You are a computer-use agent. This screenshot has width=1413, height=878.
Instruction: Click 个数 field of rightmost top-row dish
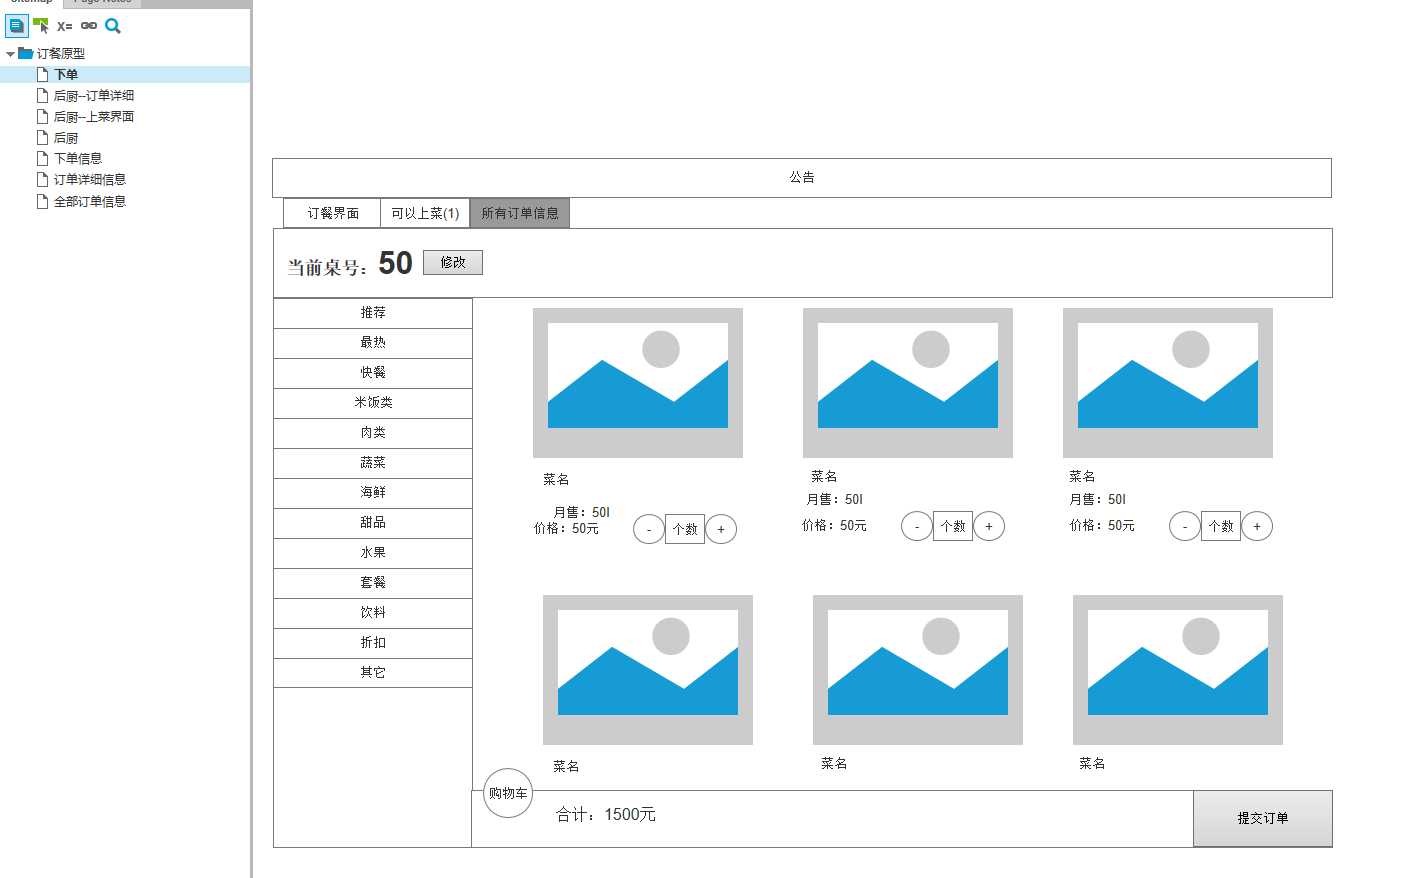pyautogui.click(x=1221, y=526)
